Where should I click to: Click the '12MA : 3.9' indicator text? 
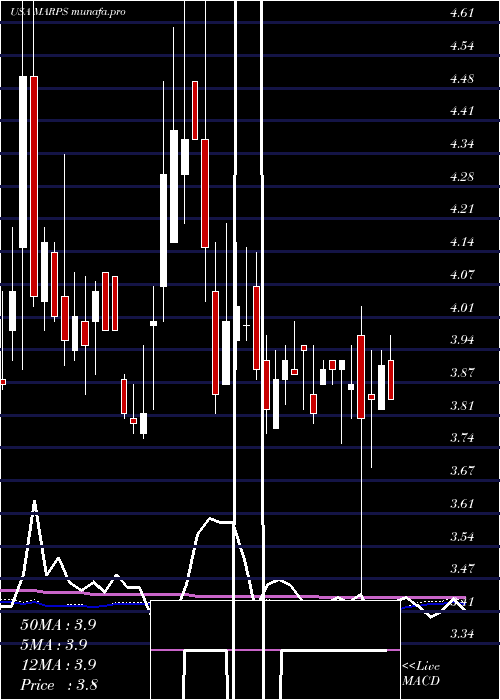coord(58,665)
